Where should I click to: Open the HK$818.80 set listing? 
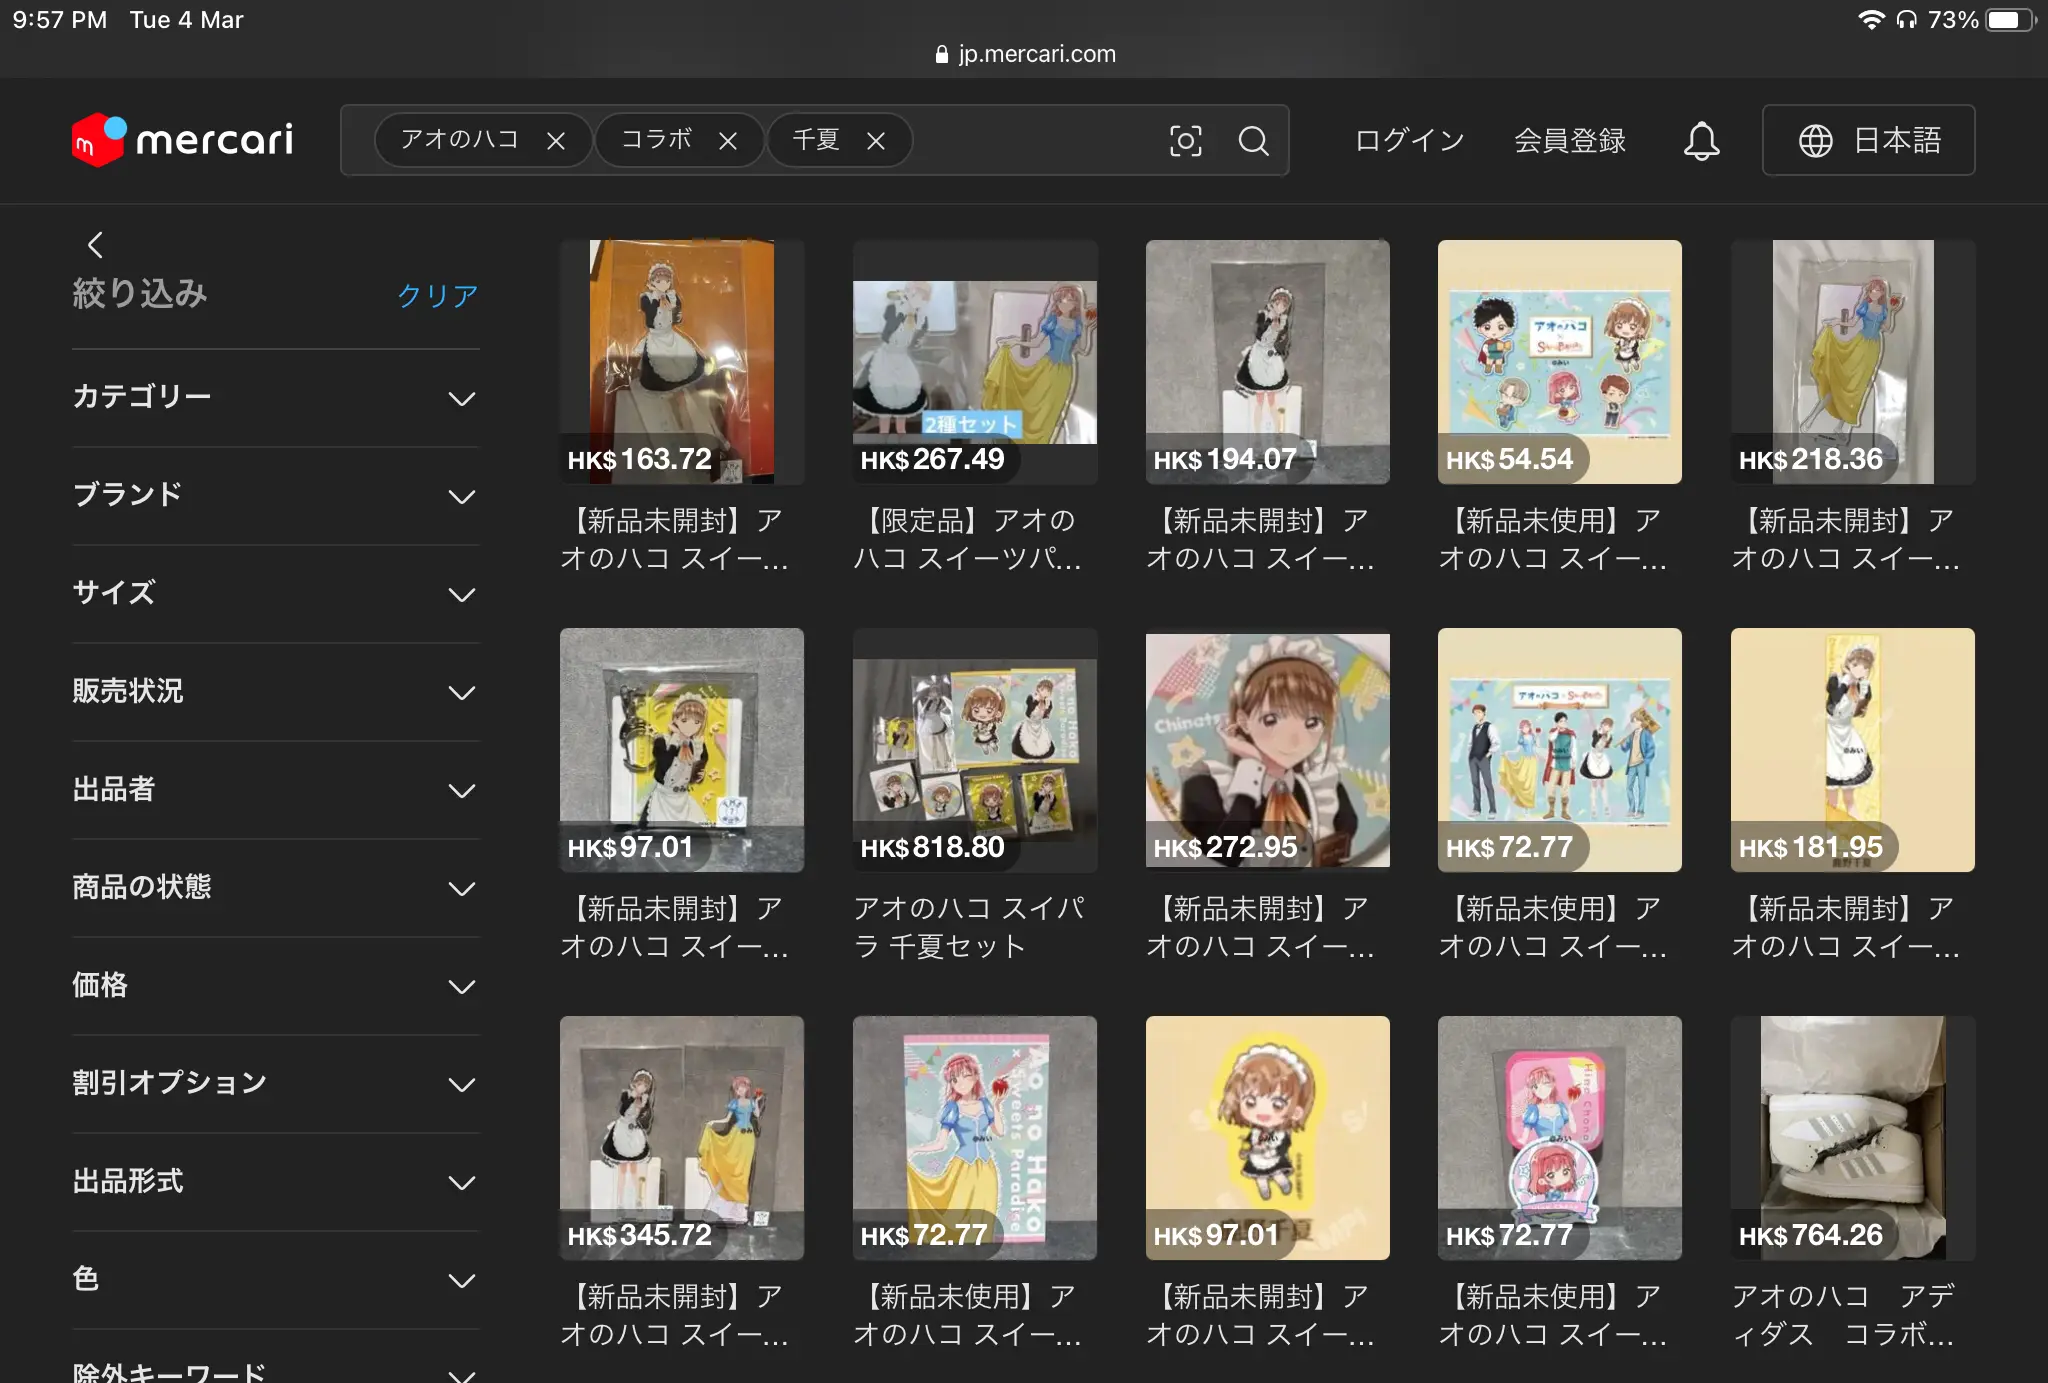pos(975,750)
